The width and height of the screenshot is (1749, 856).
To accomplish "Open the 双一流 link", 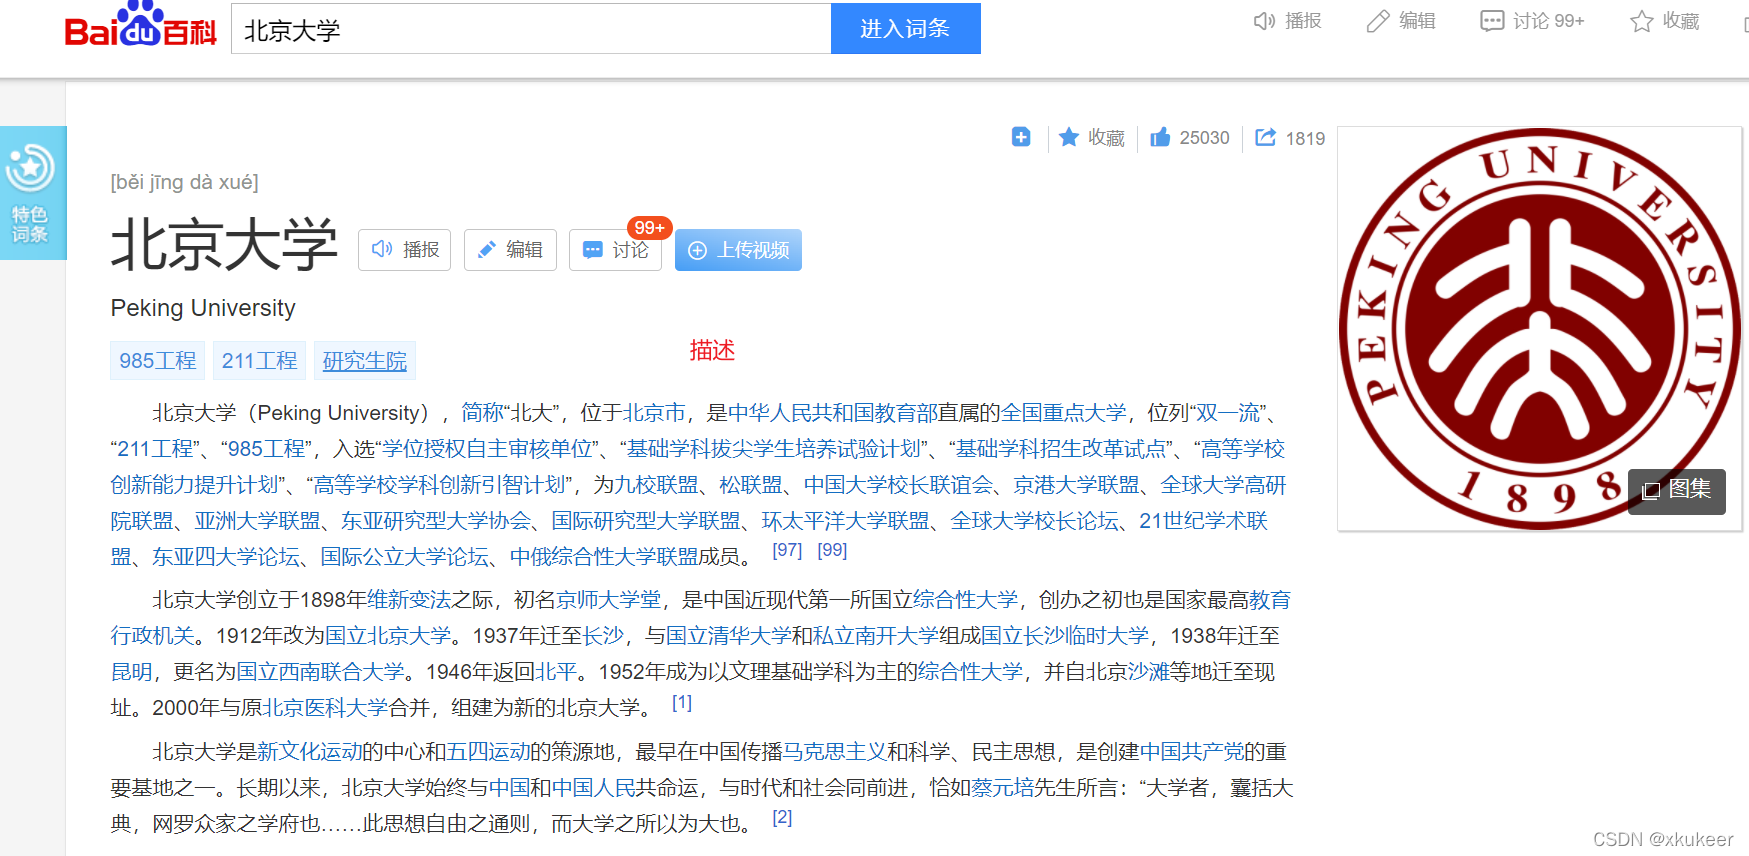I will (1229, 413).
